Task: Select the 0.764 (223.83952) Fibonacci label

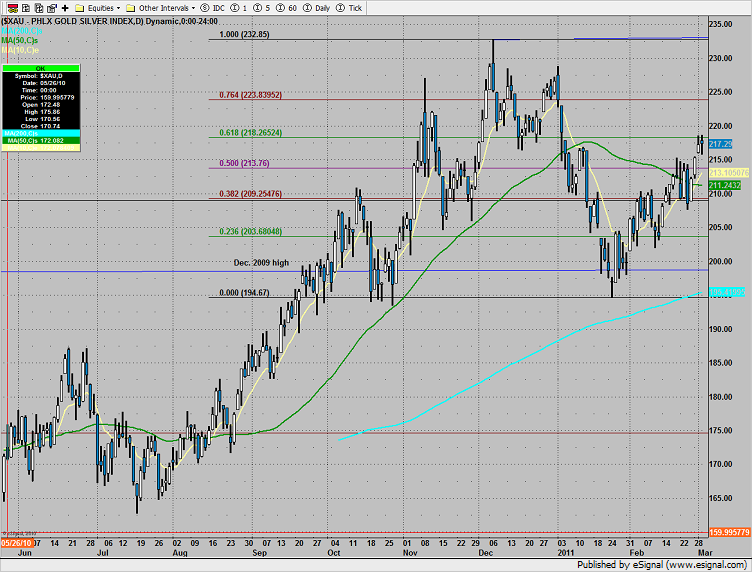Action: pos(250,95)
